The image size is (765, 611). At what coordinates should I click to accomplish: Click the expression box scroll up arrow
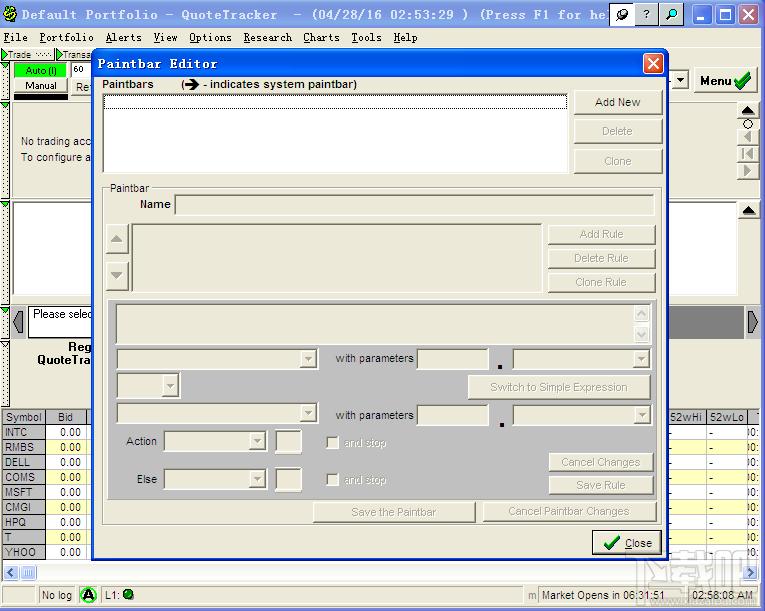pos(642,313)
